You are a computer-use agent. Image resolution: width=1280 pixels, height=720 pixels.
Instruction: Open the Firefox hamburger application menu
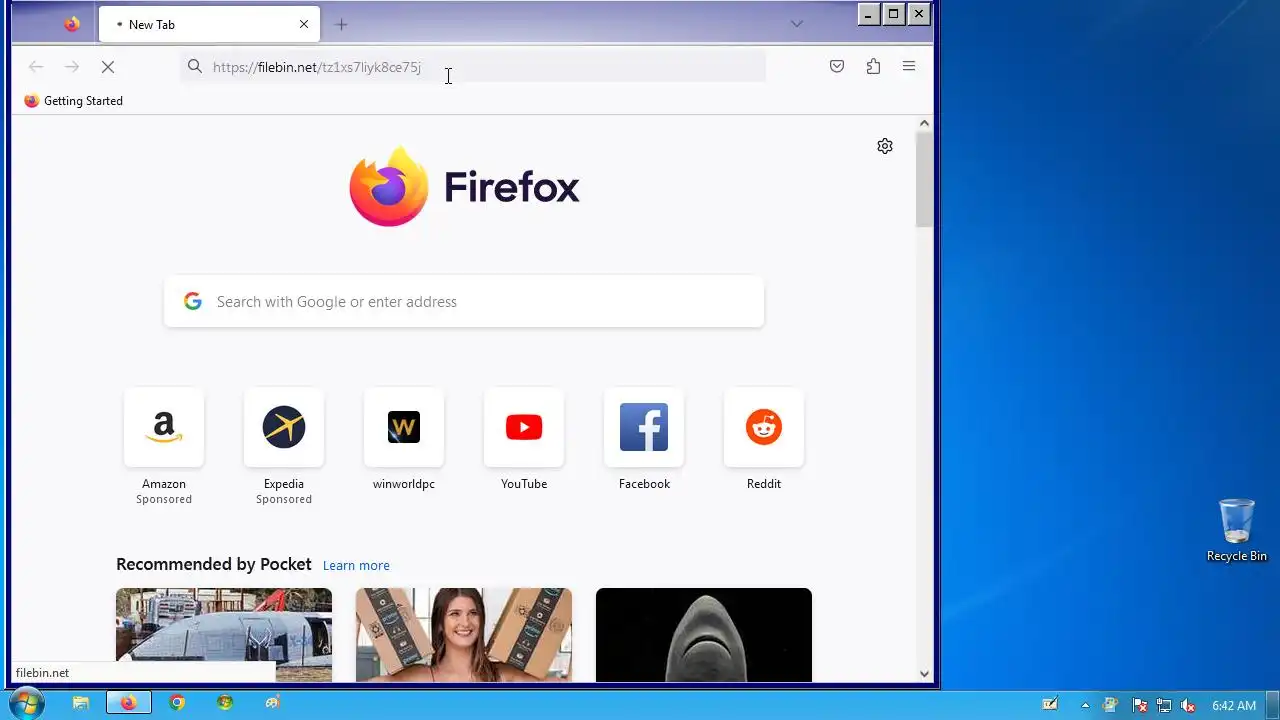click(x=909, y=67)
